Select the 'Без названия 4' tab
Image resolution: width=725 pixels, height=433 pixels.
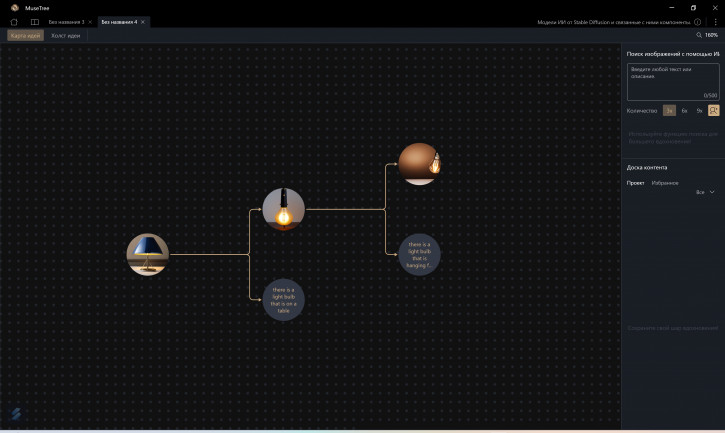119,22
